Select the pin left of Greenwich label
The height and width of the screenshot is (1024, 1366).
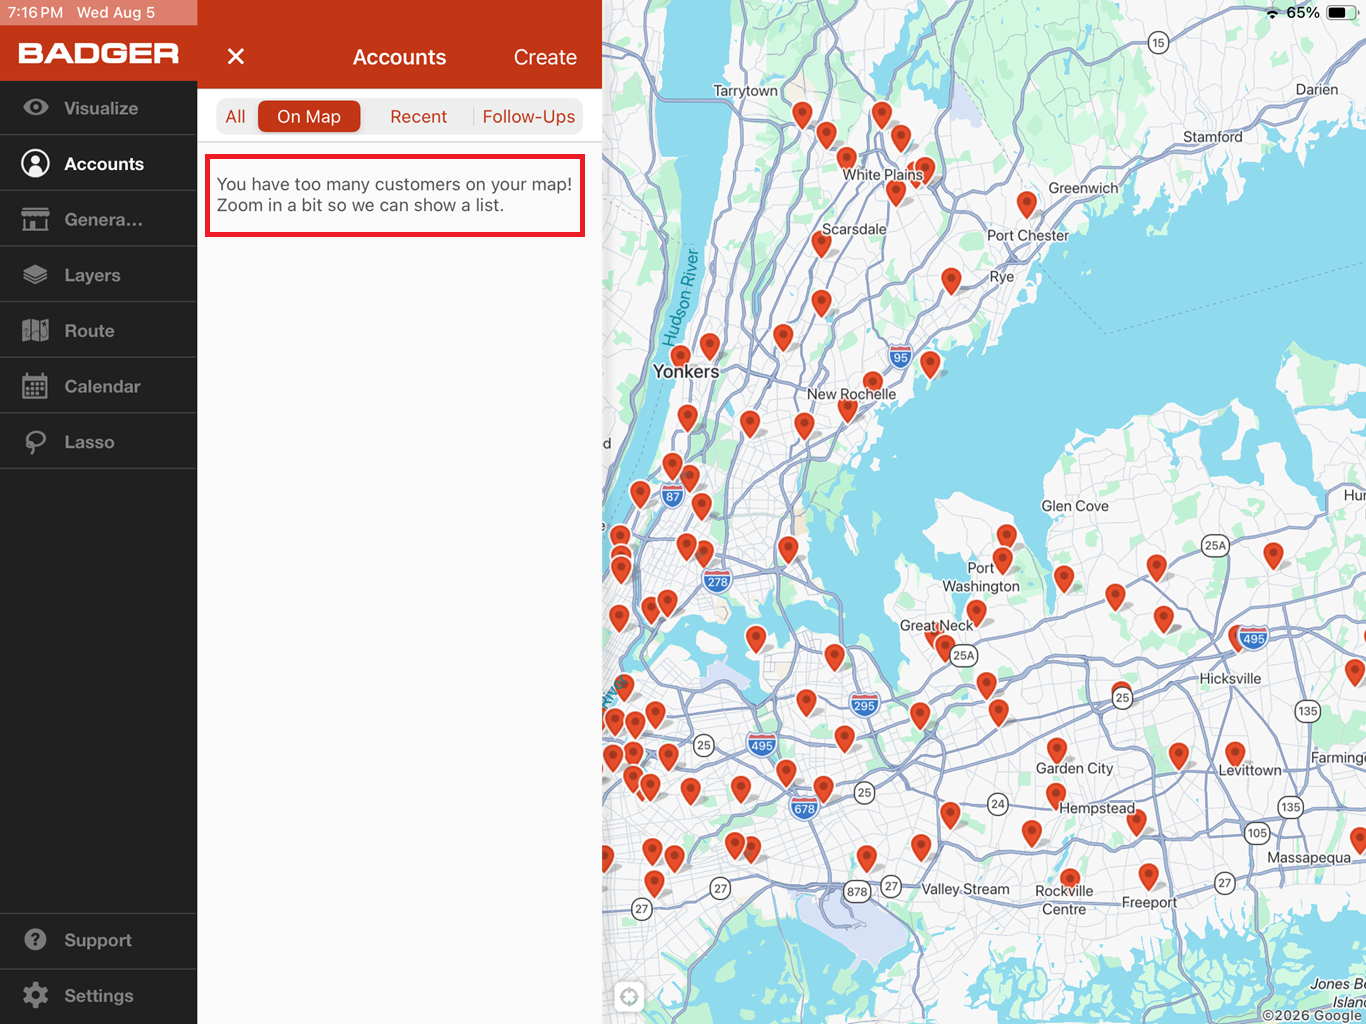[1027, 204]
